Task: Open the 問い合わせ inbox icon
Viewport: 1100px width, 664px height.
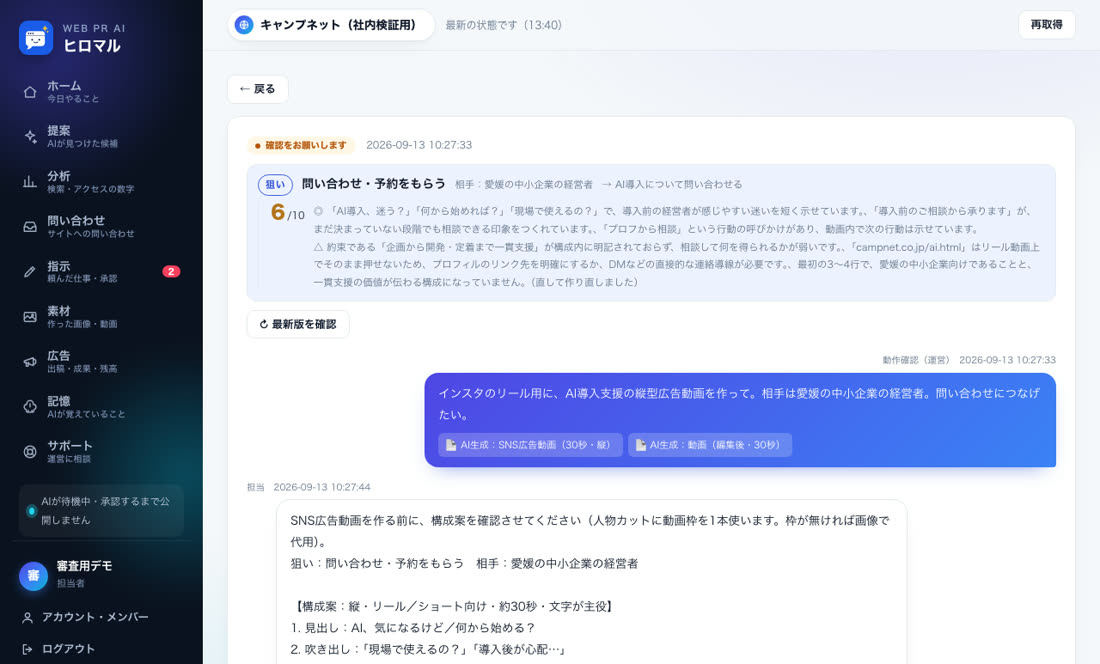Action: point(30,226)
